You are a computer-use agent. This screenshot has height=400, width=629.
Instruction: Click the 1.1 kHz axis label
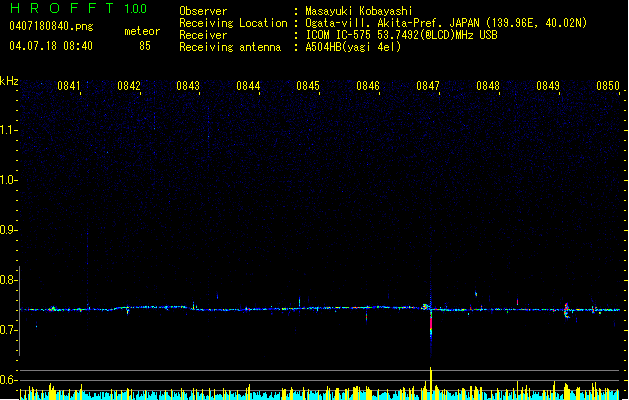tap(8, 130)
